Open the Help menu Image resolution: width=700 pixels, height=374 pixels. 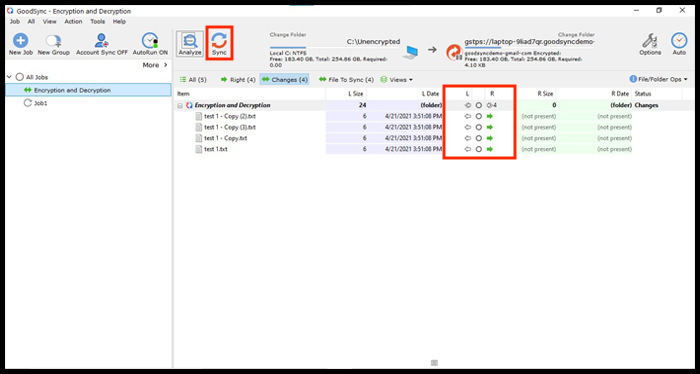119,21
